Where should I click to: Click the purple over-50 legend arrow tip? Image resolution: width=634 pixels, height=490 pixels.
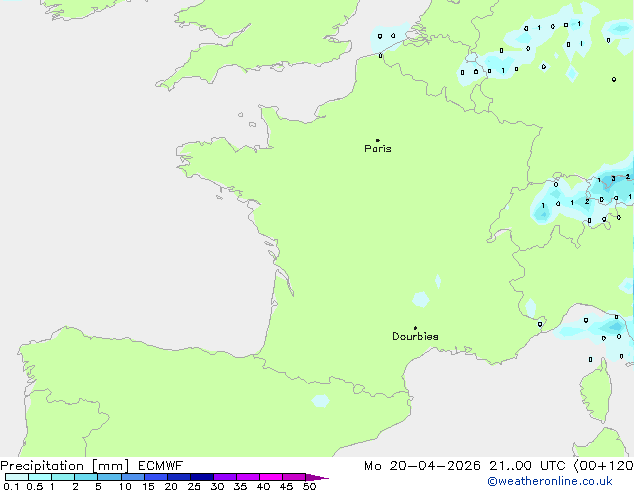pyautogui.click(x=317, y=477)
